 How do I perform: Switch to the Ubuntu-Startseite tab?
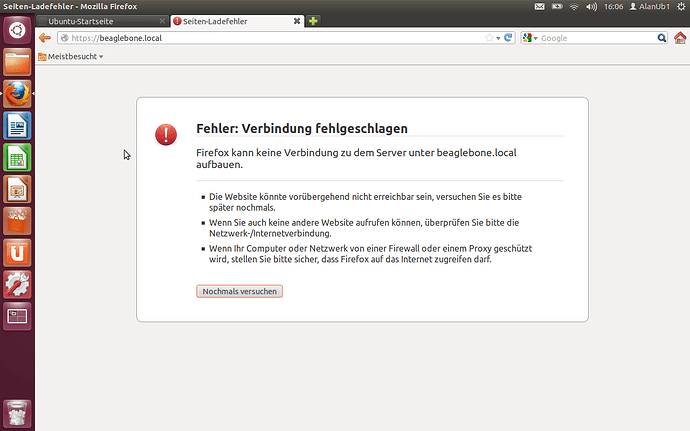pos(102,21)
